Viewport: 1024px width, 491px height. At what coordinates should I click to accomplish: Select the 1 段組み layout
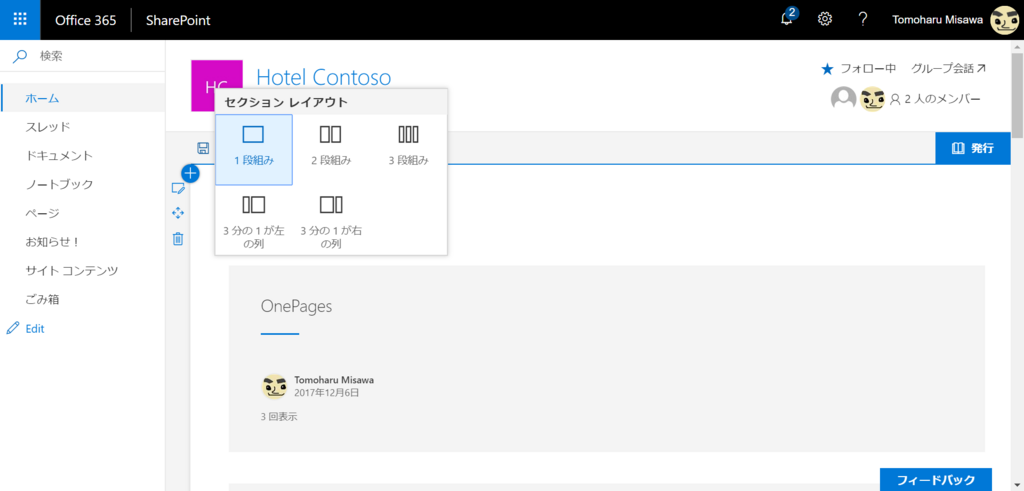point(253,150)
